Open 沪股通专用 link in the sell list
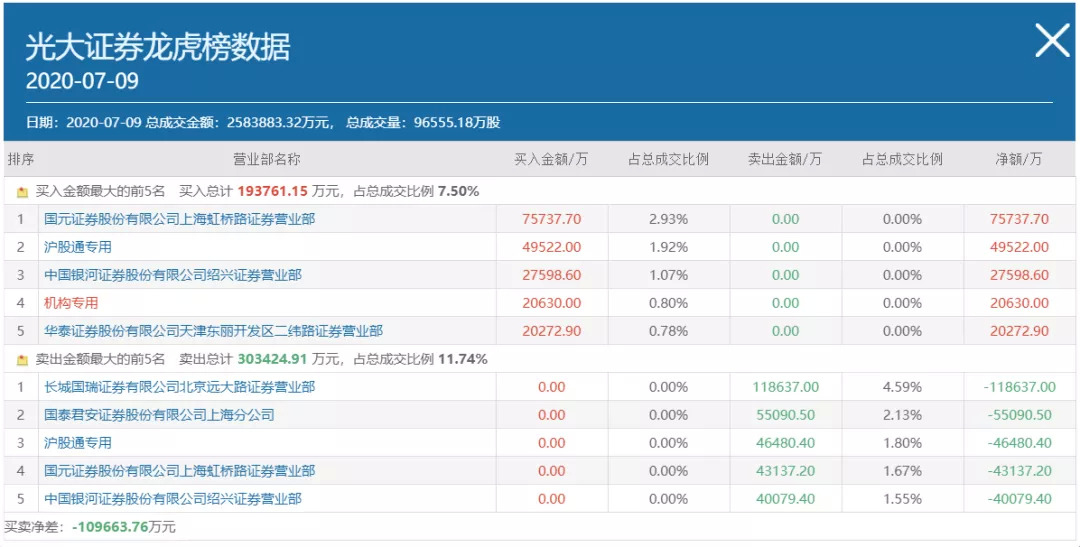The height and width of the screenshot is (547, 1080). click(78, 443)
